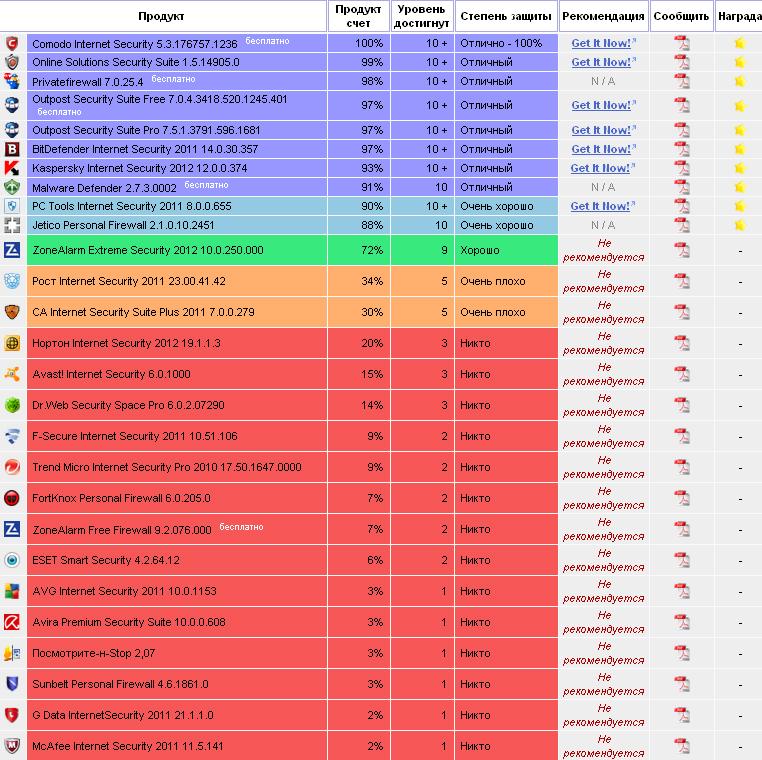This screenshot has height=760, width=762.
Task: Click the PC Tools Internet Security icon
Action: point(12,206)
